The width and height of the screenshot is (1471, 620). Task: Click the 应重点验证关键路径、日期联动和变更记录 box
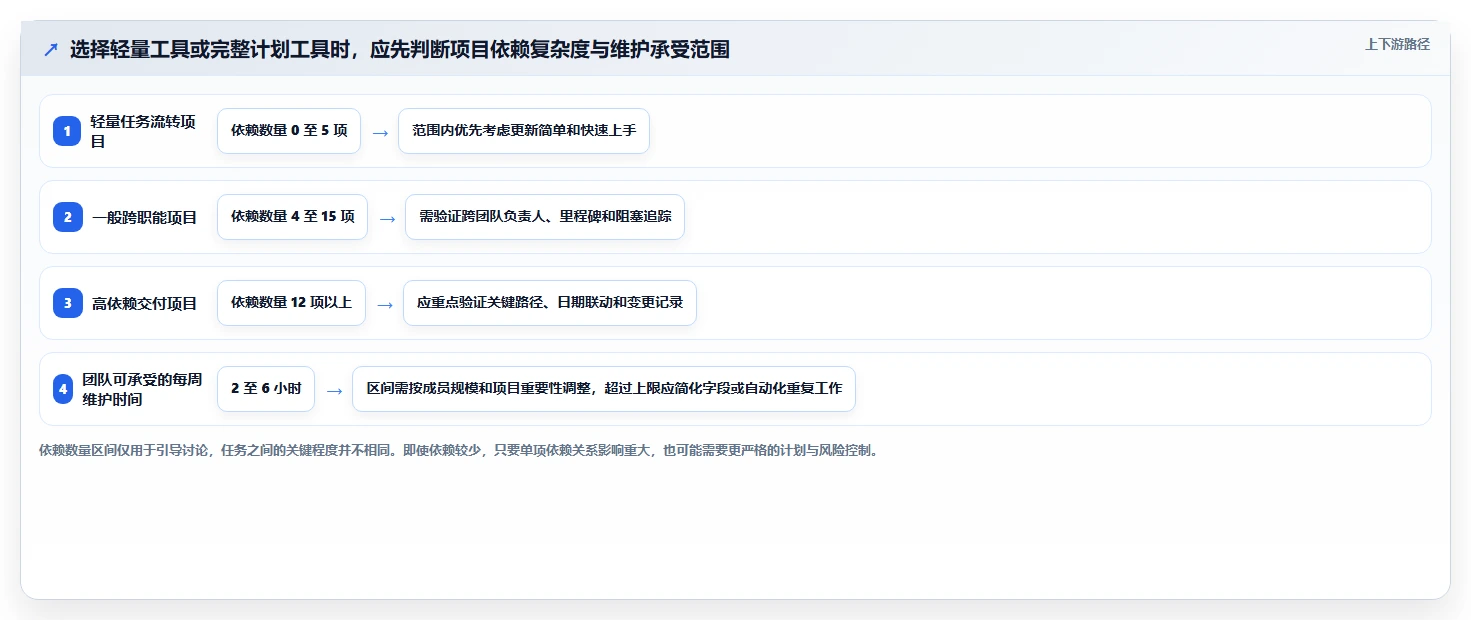(x=550, y=303)
